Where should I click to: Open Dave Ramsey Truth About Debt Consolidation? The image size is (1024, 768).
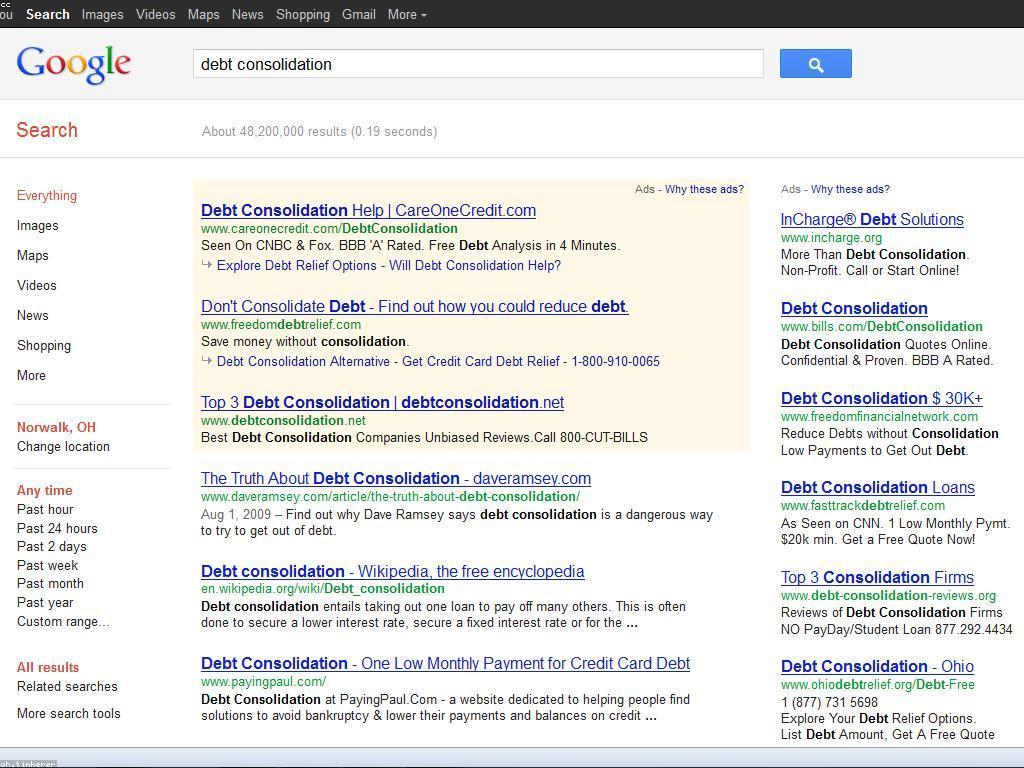click(395, 479)
